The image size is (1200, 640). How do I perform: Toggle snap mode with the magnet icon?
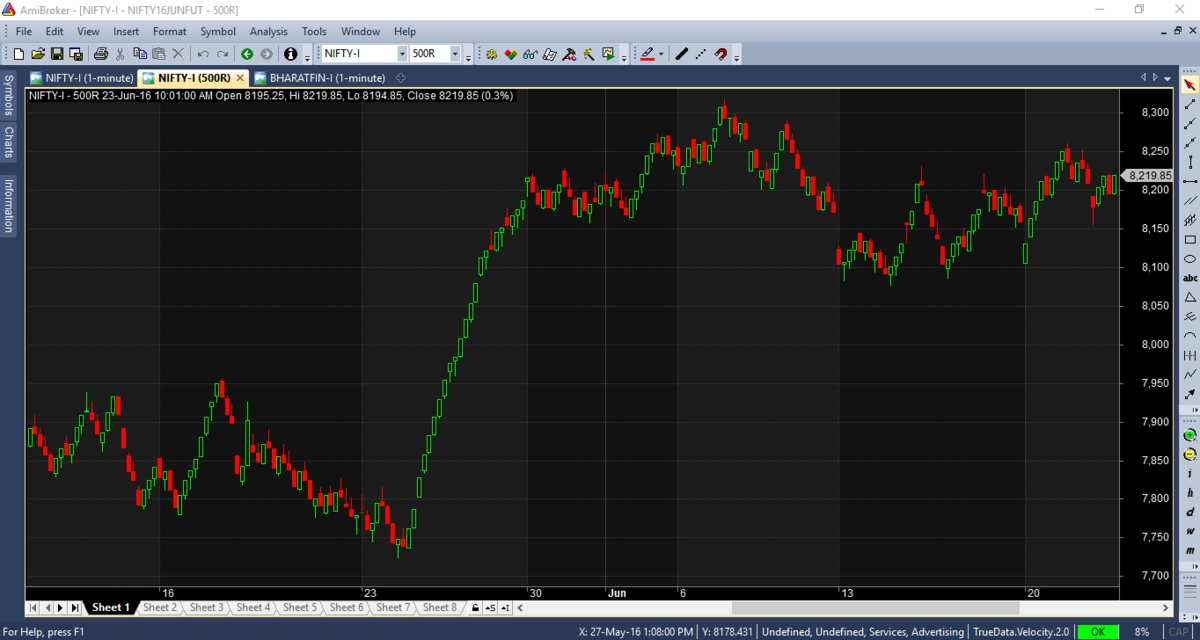click(x=720, y=54)
